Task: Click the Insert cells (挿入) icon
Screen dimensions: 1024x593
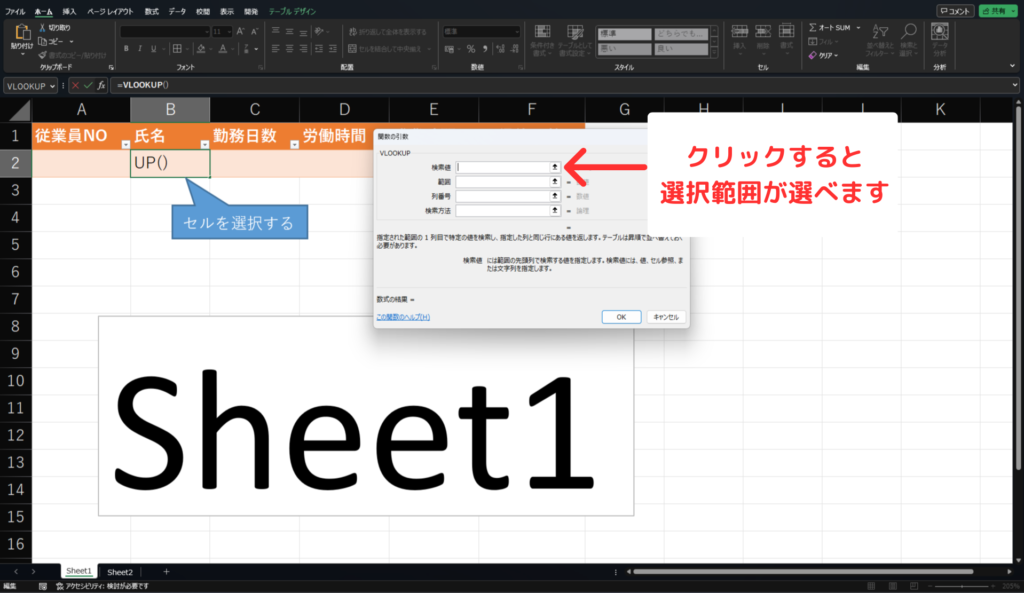Action: tap(739, 32)
